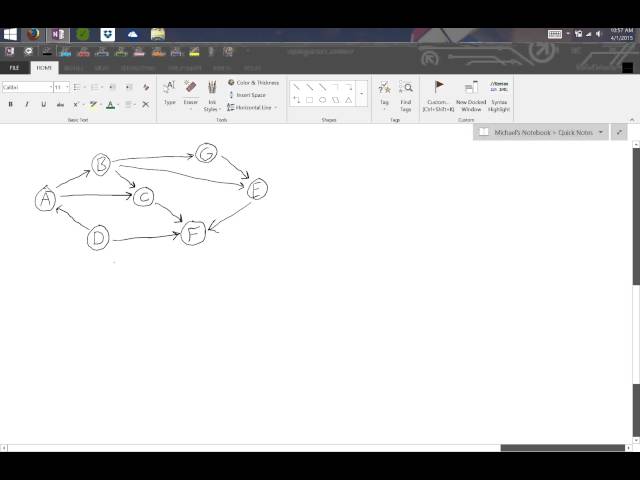Open Color & Thickness options
Screen dimensions: 640x480
point(253,82)
